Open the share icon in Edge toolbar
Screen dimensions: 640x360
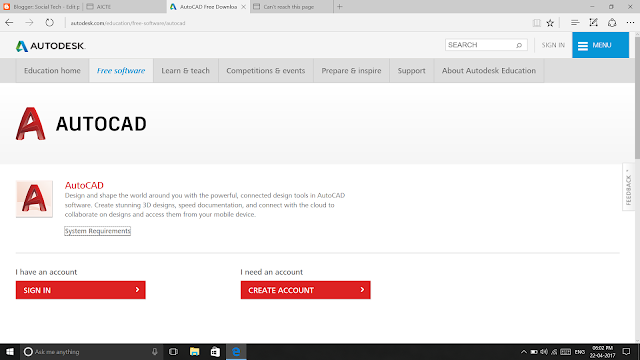pyautogui.click(x=612, y=23)
